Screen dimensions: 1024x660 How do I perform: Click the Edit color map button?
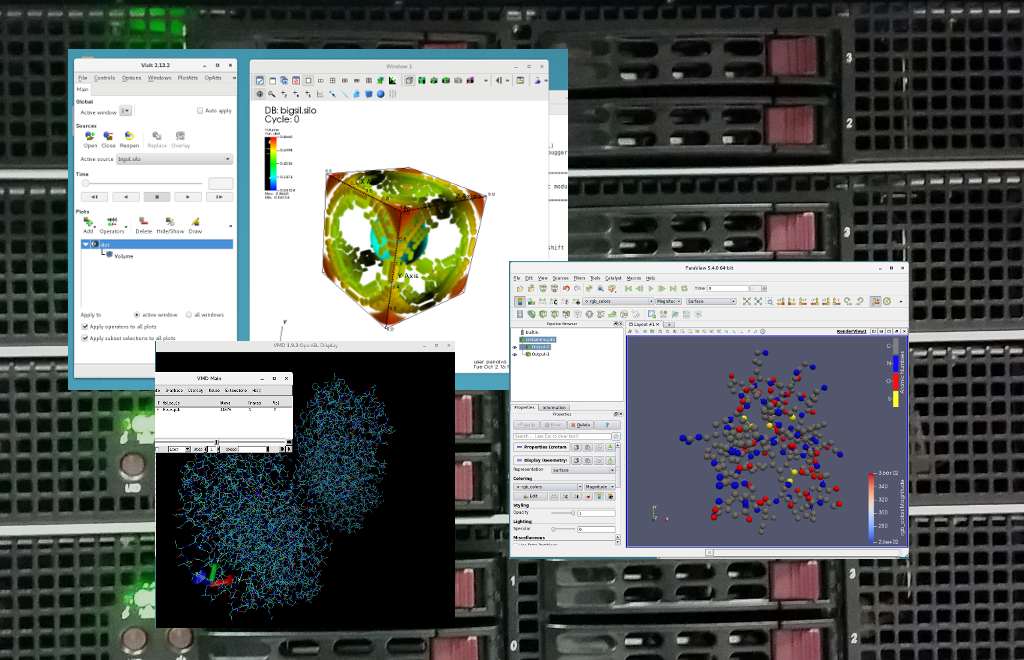click(x=531, y=496)
